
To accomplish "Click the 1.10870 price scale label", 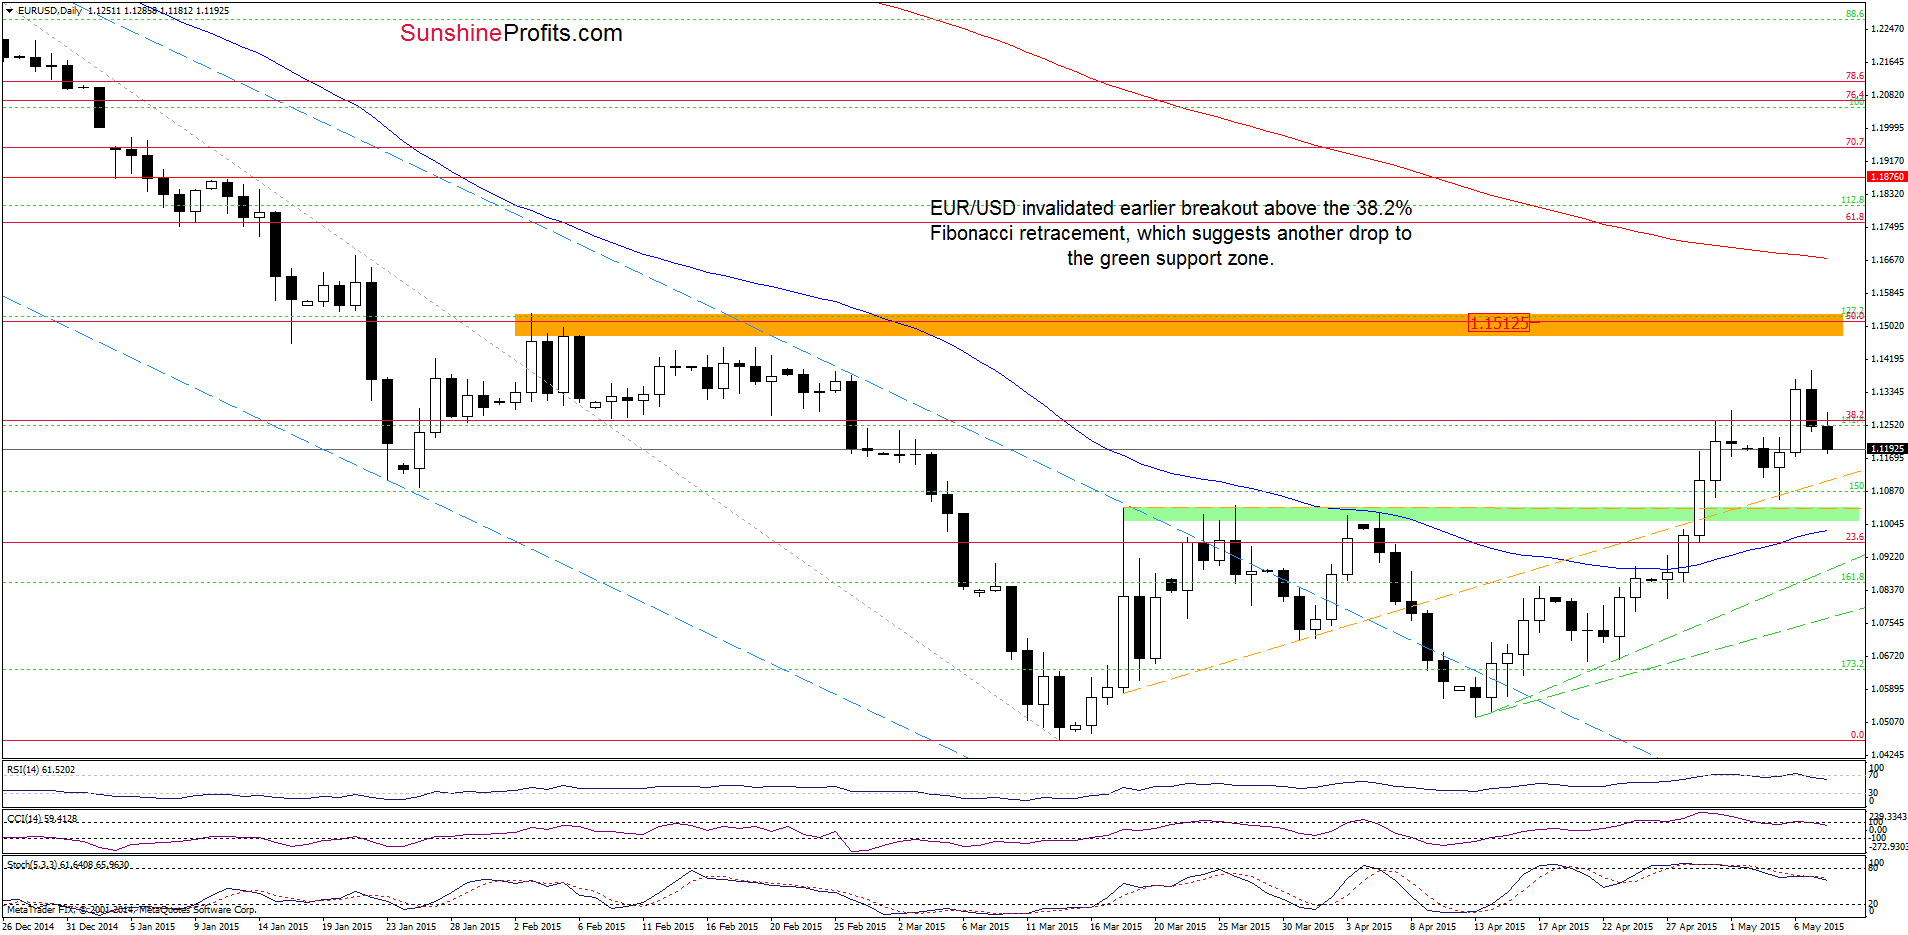I will (x=1888, y=491).
